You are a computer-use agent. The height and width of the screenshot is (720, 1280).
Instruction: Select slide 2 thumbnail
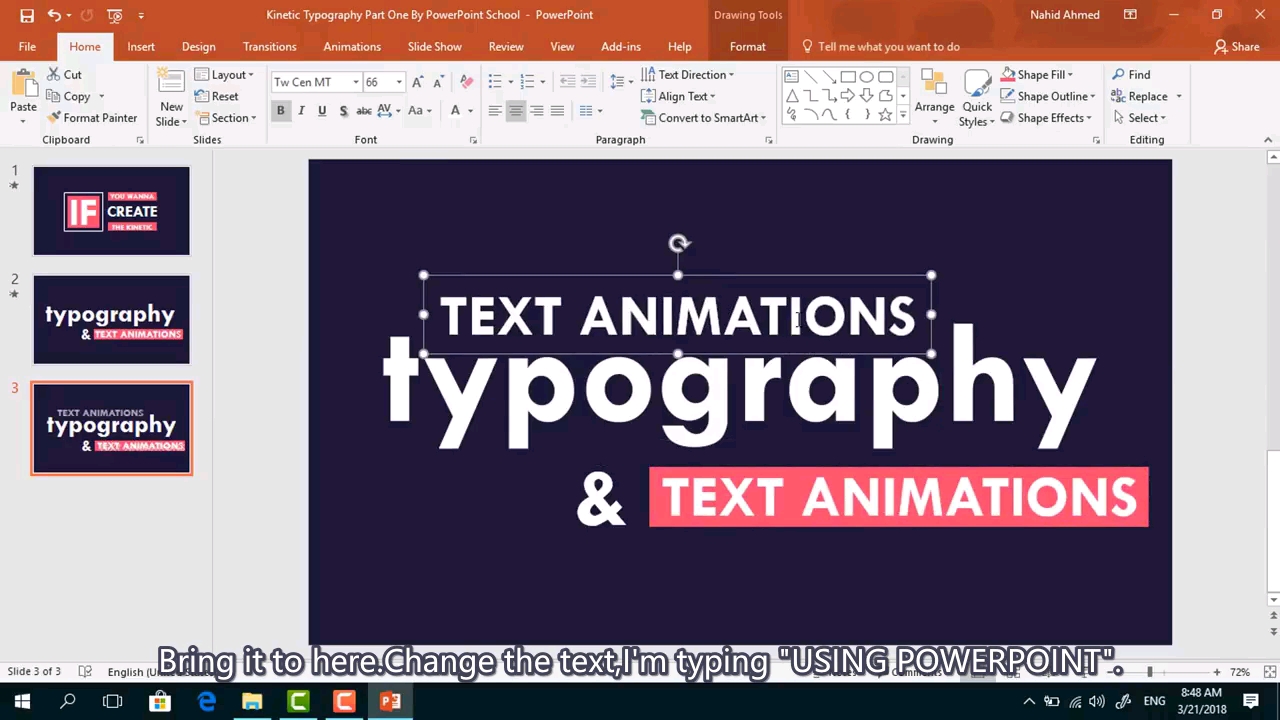111,320
